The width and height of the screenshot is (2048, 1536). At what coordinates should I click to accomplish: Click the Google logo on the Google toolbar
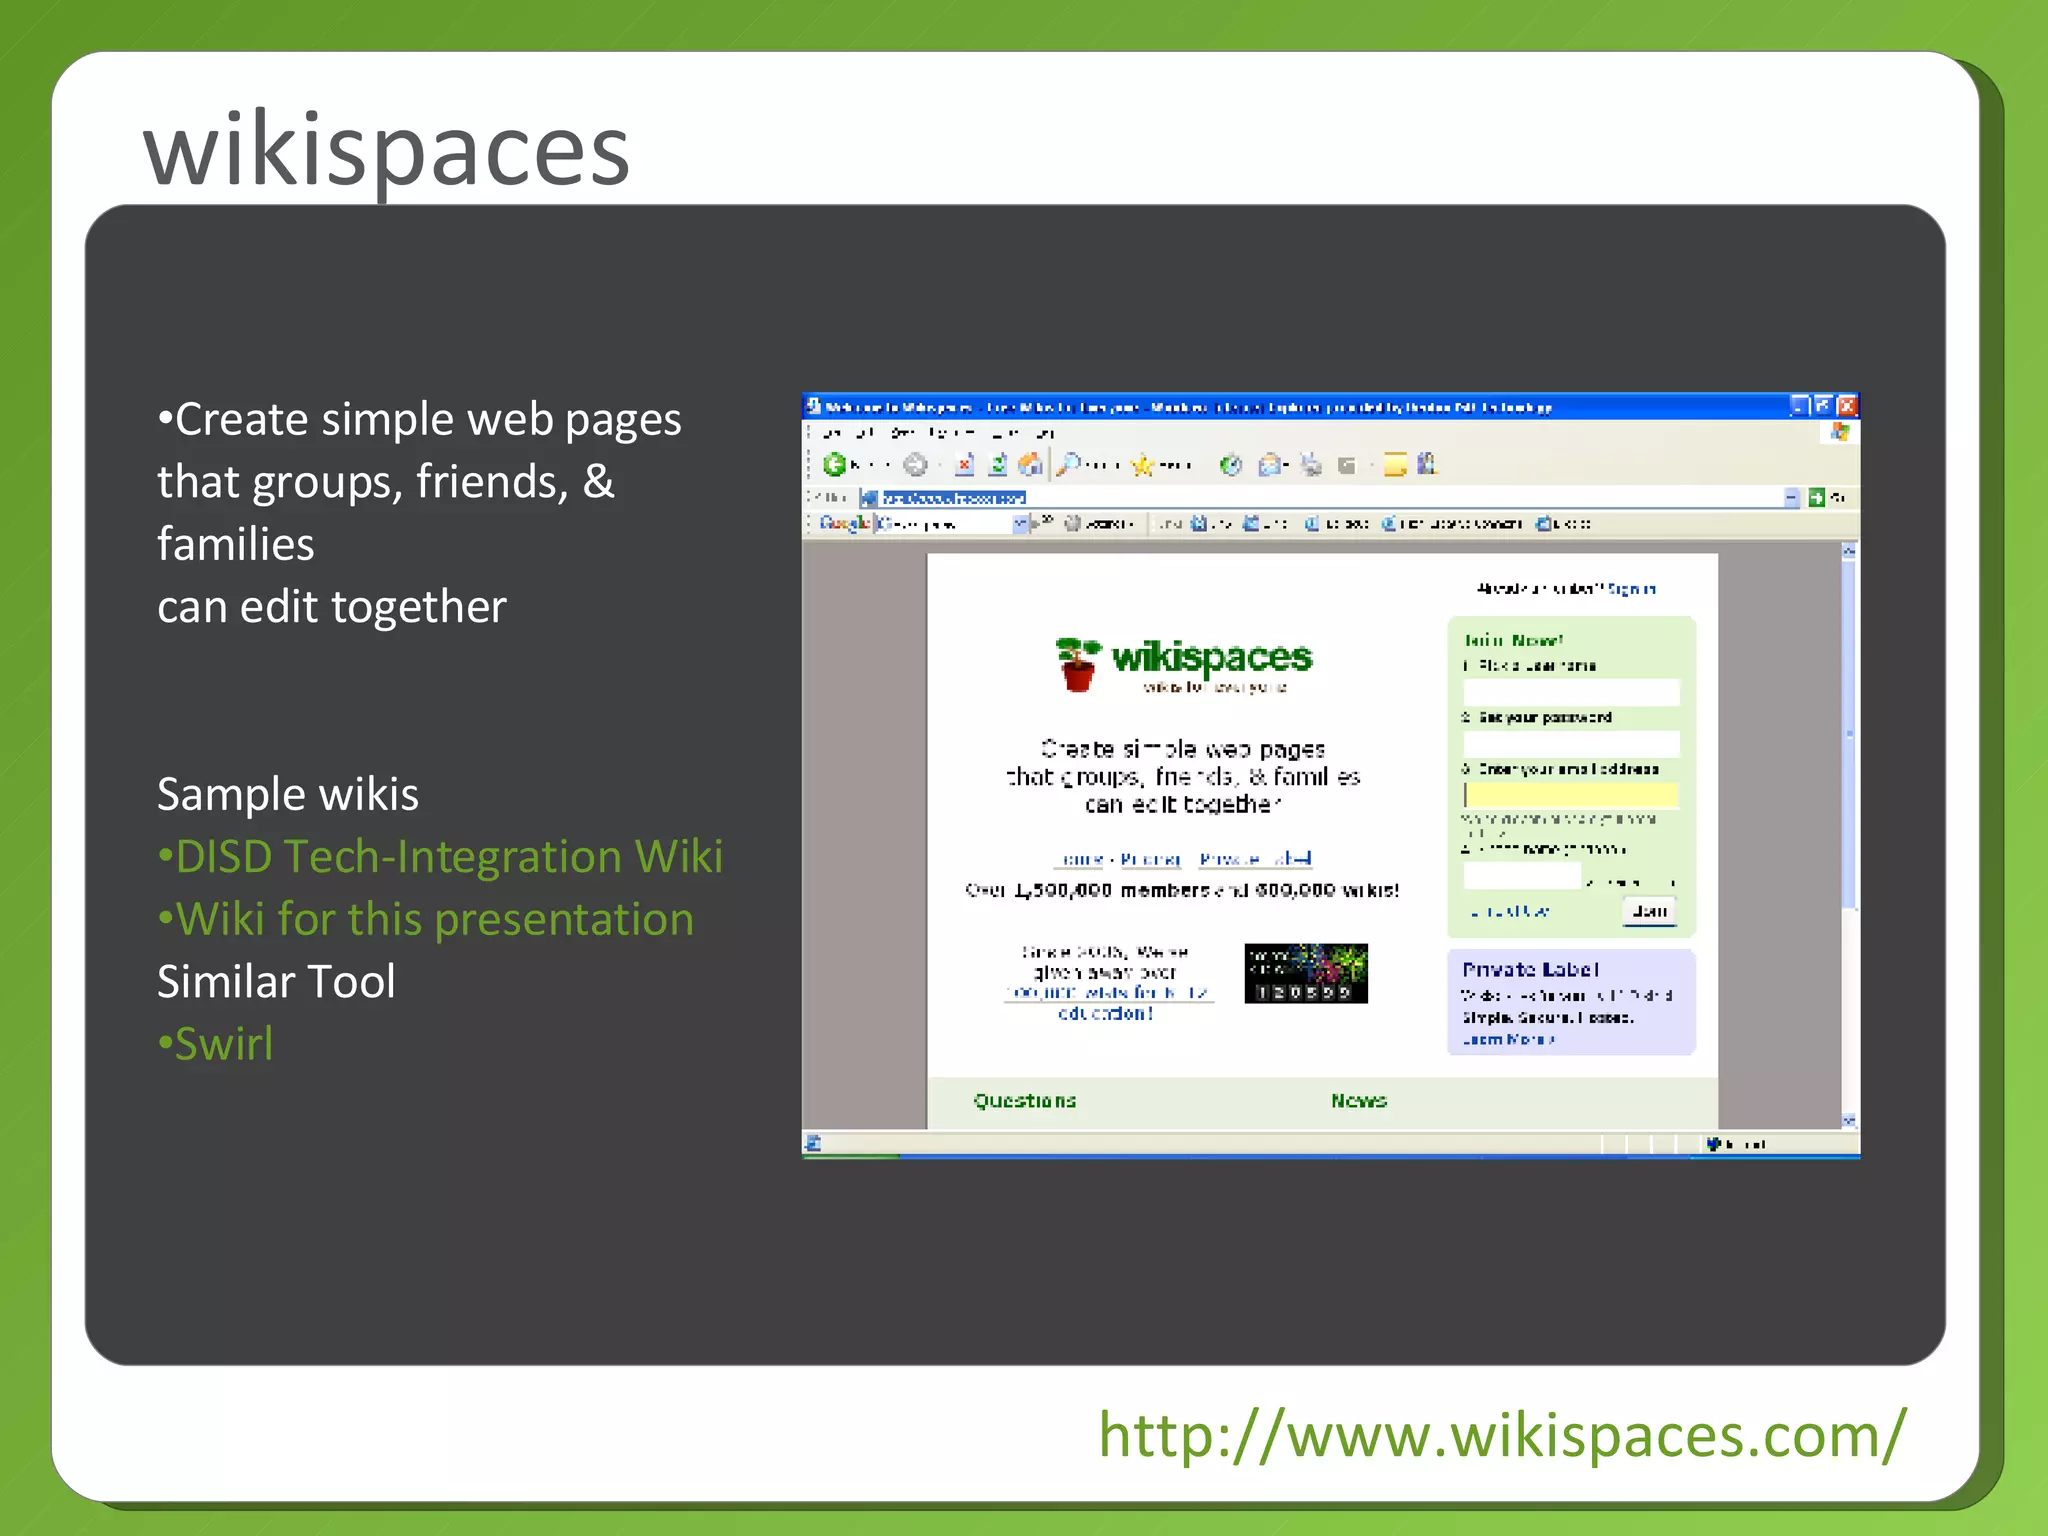click(x=844, y=523)
